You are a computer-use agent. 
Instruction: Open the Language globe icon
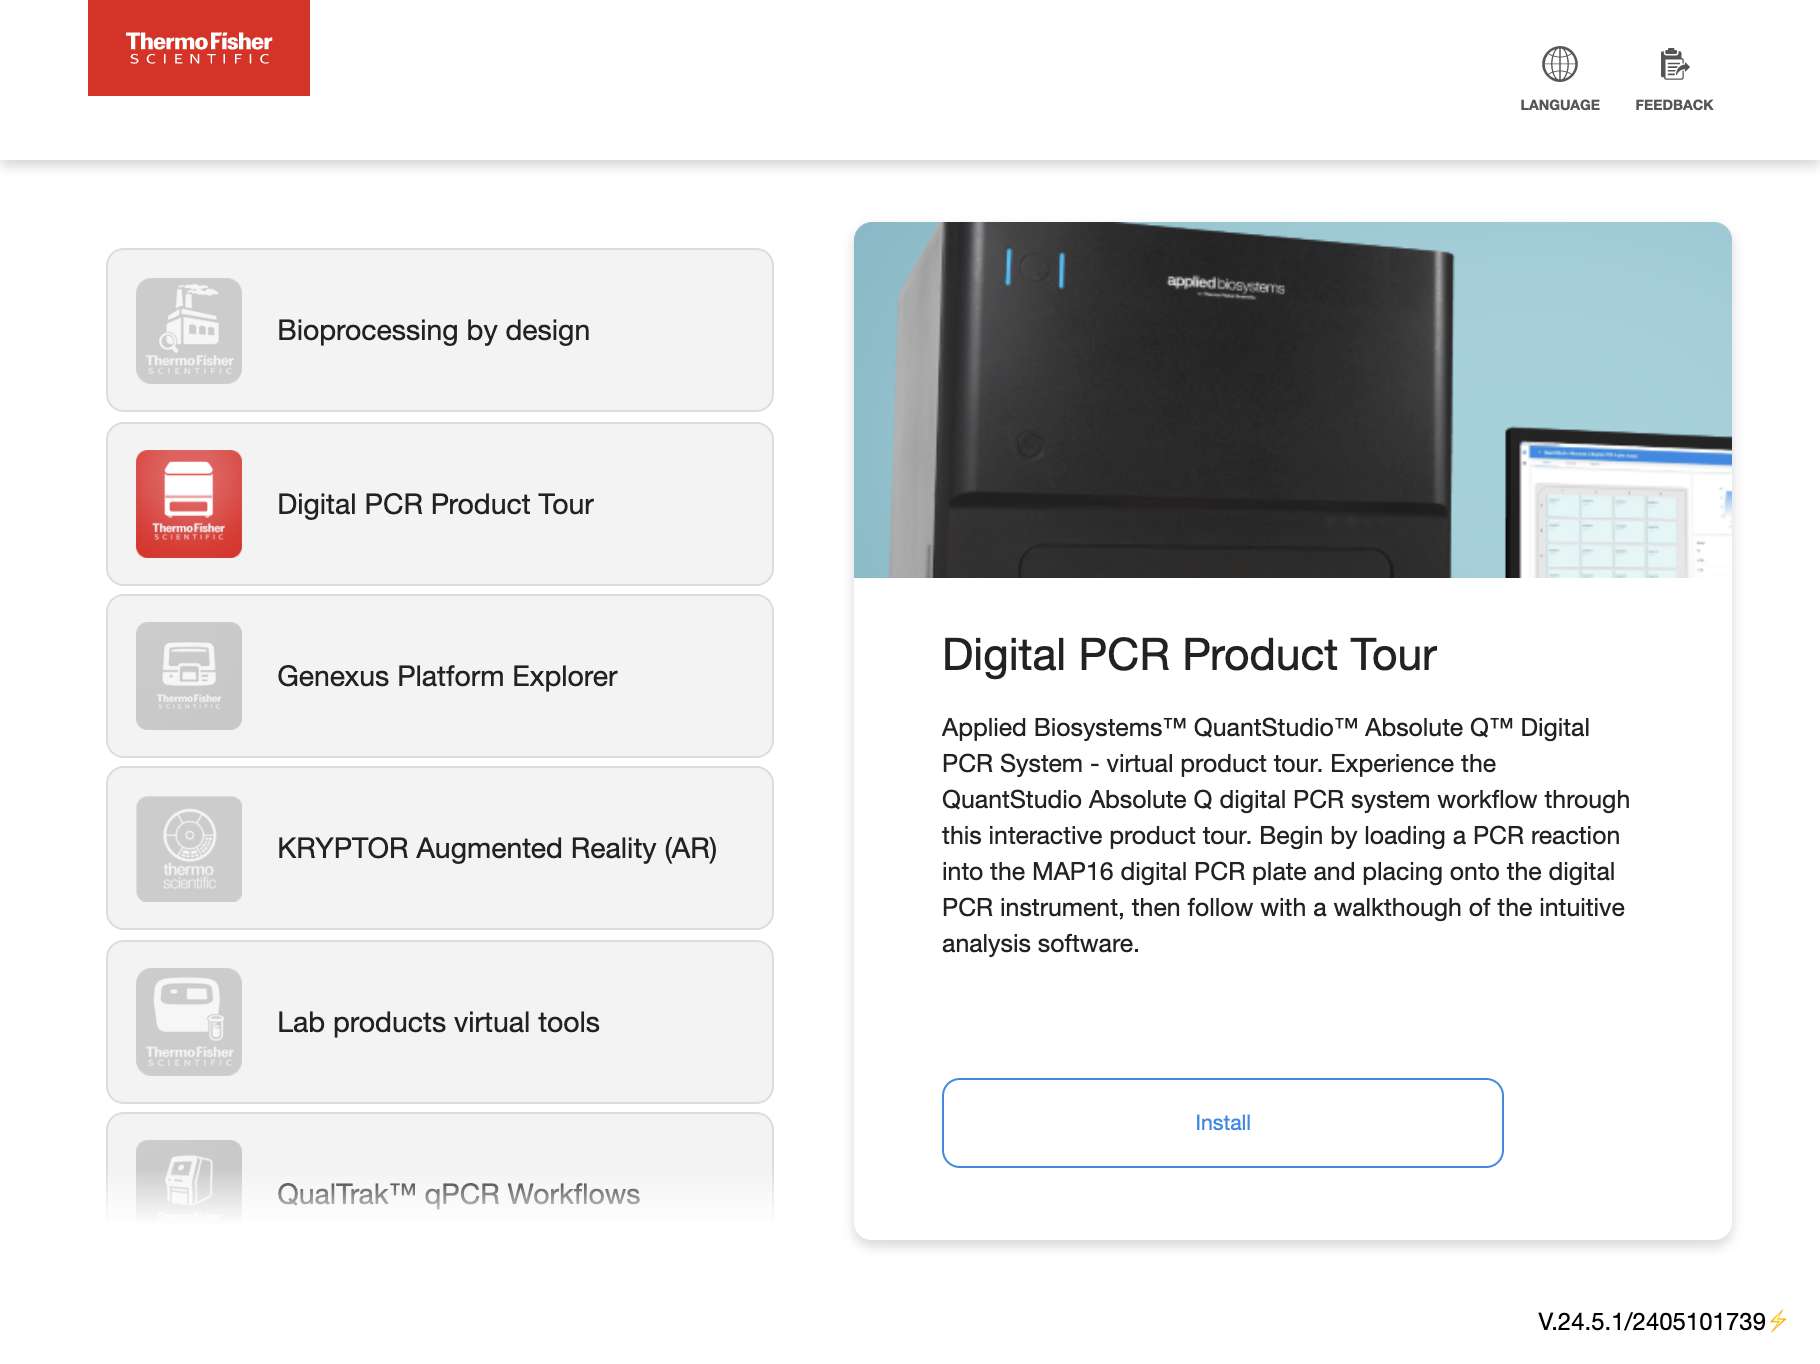pos(1559,64)
